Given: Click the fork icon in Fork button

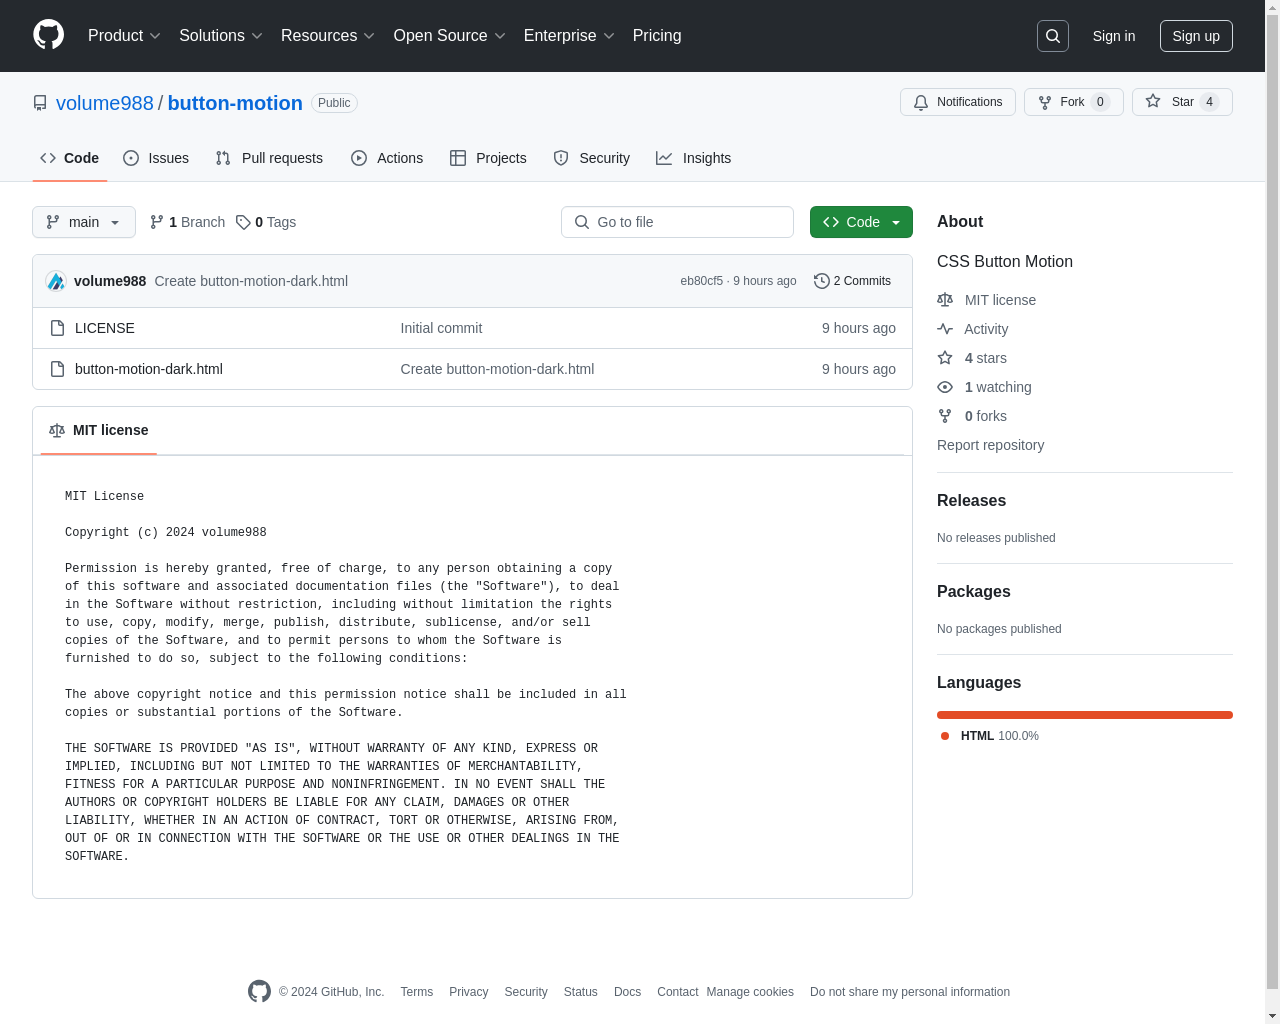Looking at the screenshot, I should click(1045, 102).
